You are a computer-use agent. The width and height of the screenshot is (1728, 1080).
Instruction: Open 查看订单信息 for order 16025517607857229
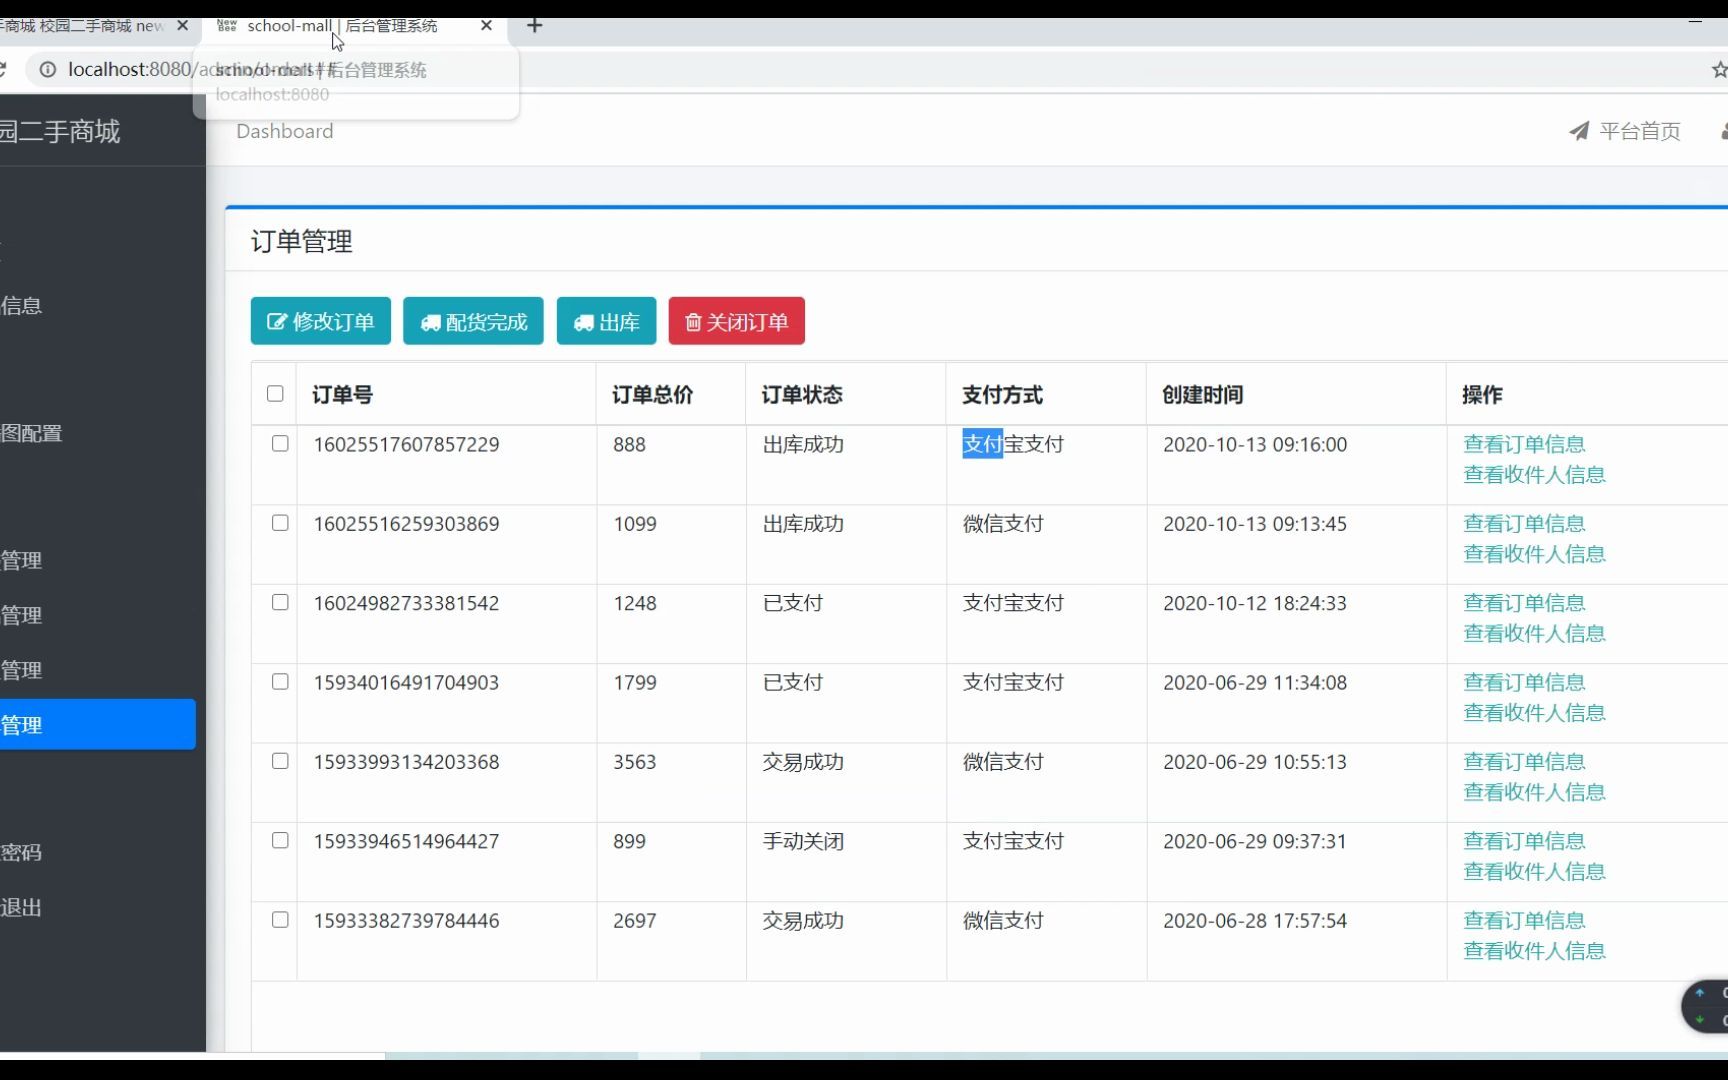[x=1524, y=444]
